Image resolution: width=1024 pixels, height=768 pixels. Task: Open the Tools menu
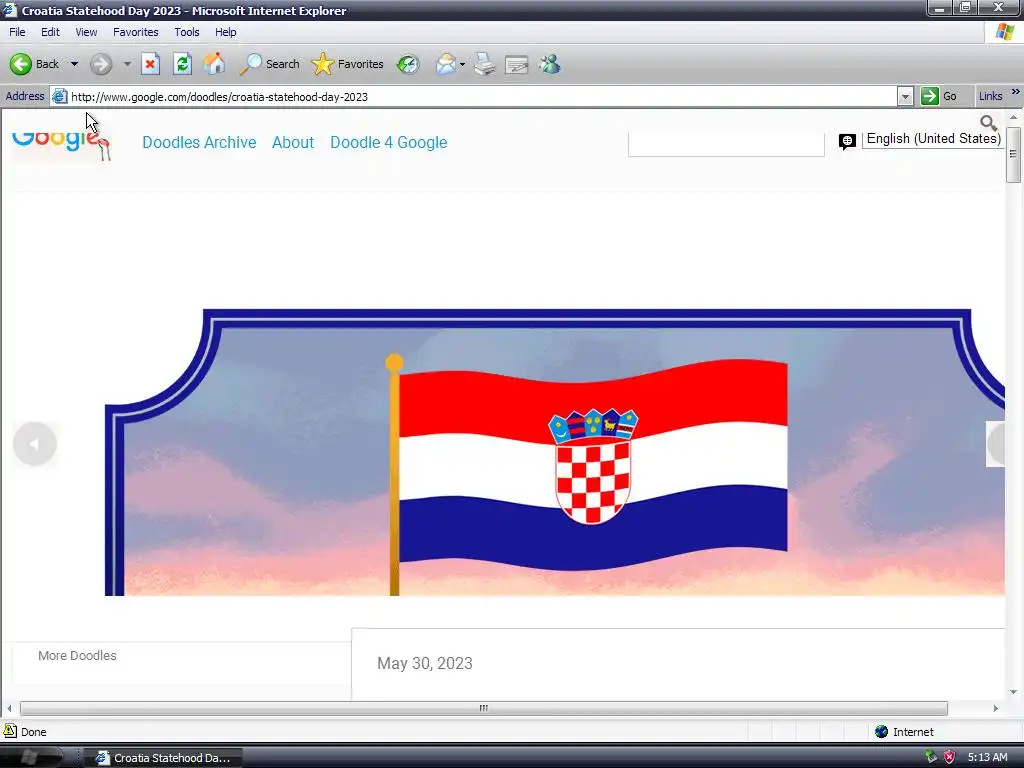click(187, 32)
